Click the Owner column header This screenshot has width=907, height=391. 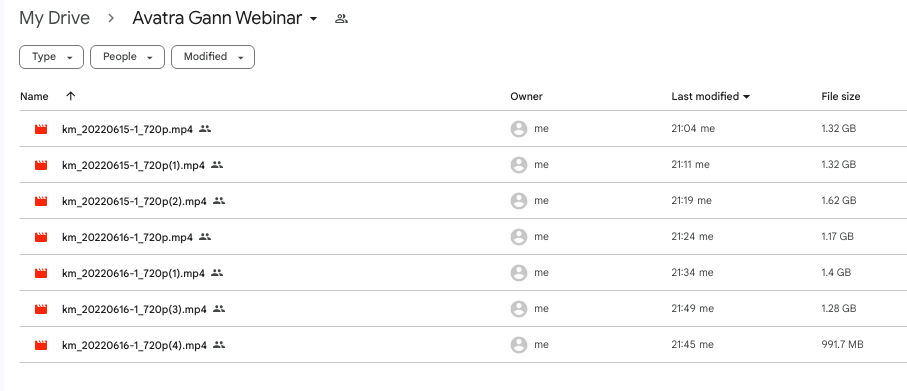click(x=526, y=97)
